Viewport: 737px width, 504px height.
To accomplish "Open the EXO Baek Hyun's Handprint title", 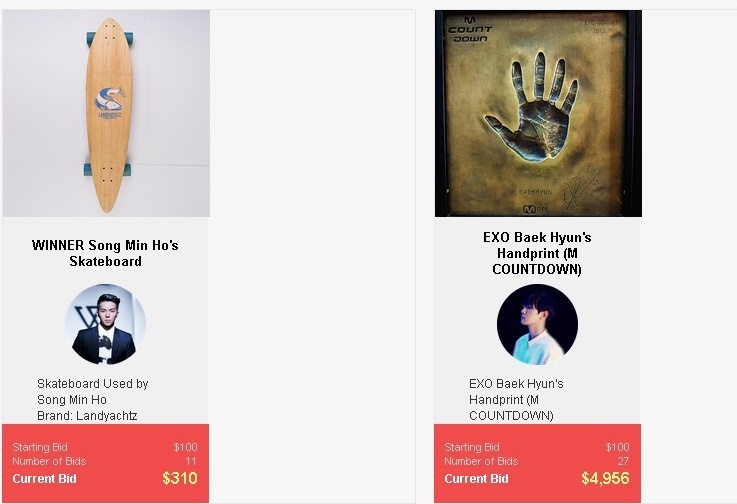I will pyautogui.click(x=537, y=253).
